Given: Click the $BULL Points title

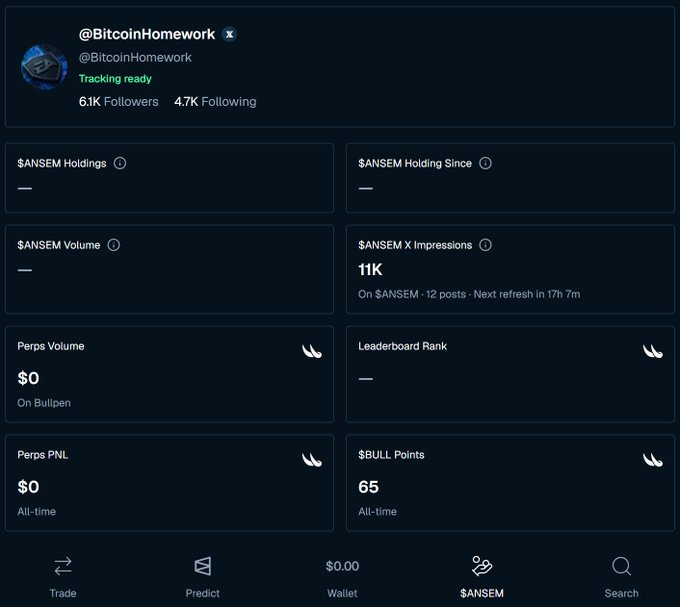Looking at the screenshot, I should (x=391, y=455).
